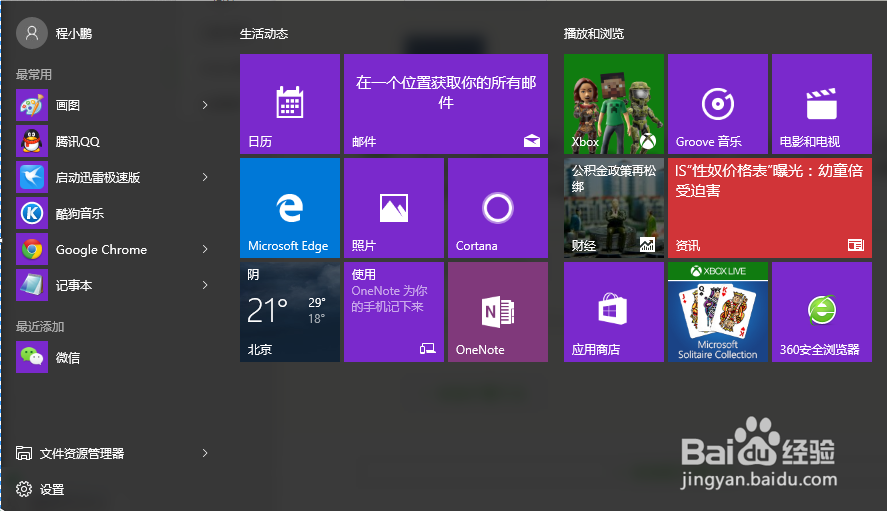The height and width of the screenshot is (511, 887).
Task: Click the 生活动态 group heading
Action: [x=264, y=34]
